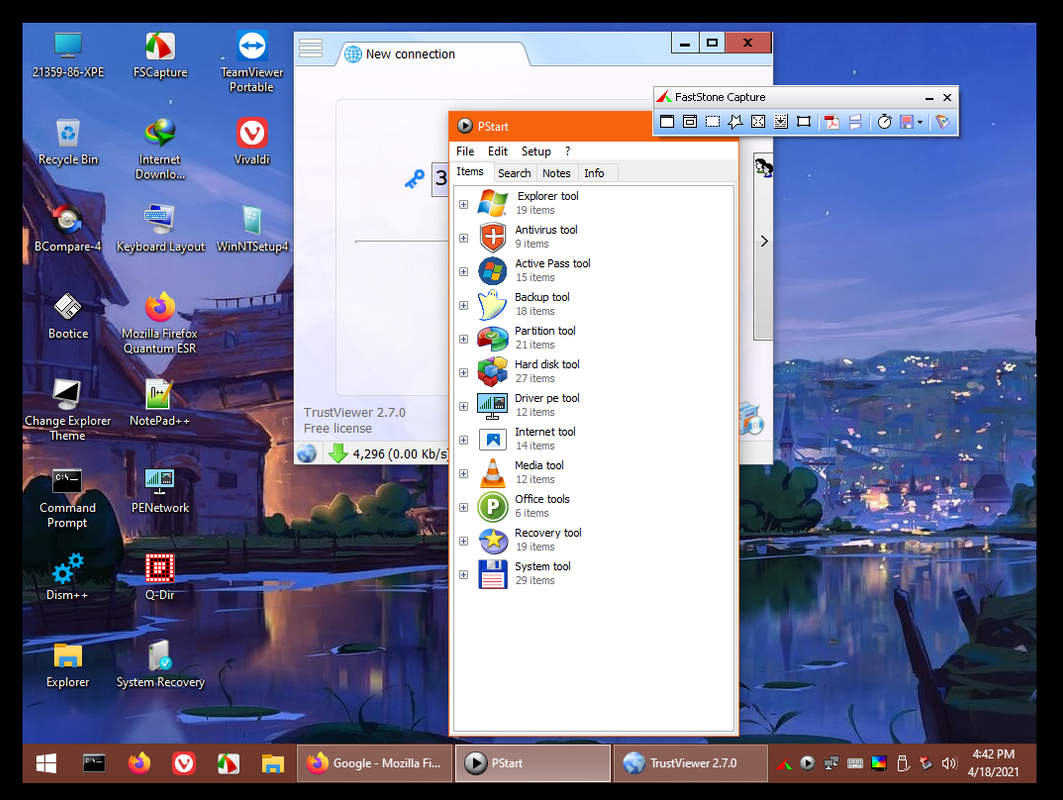
Task: Click 'Partition tool' label
Action: (x=545, y=331)
